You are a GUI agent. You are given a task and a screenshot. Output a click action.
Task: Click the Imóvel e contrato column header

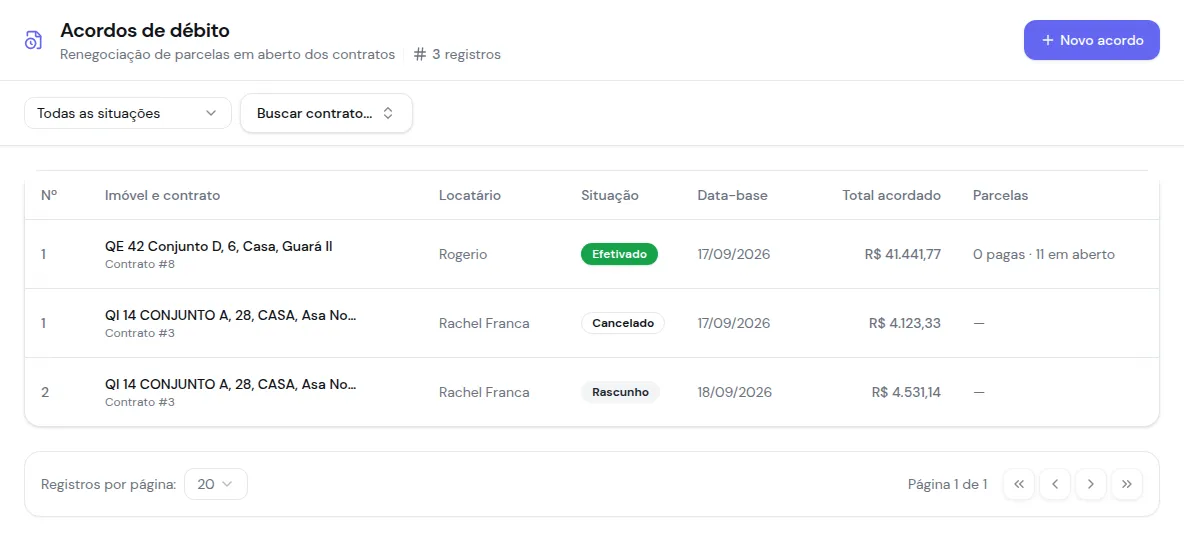click(162, 195)
